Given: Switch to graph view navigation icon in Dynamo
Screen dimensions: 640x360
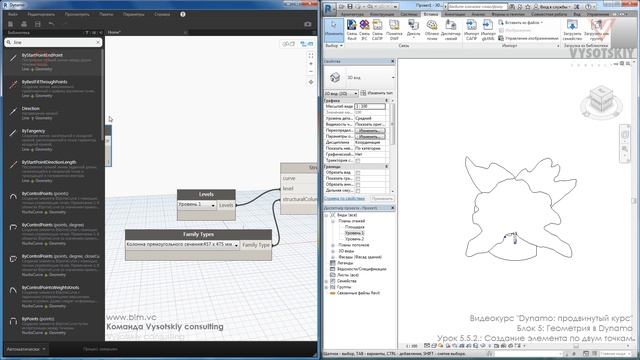Looking at the screenshot, I should click(x=307, y=44).
